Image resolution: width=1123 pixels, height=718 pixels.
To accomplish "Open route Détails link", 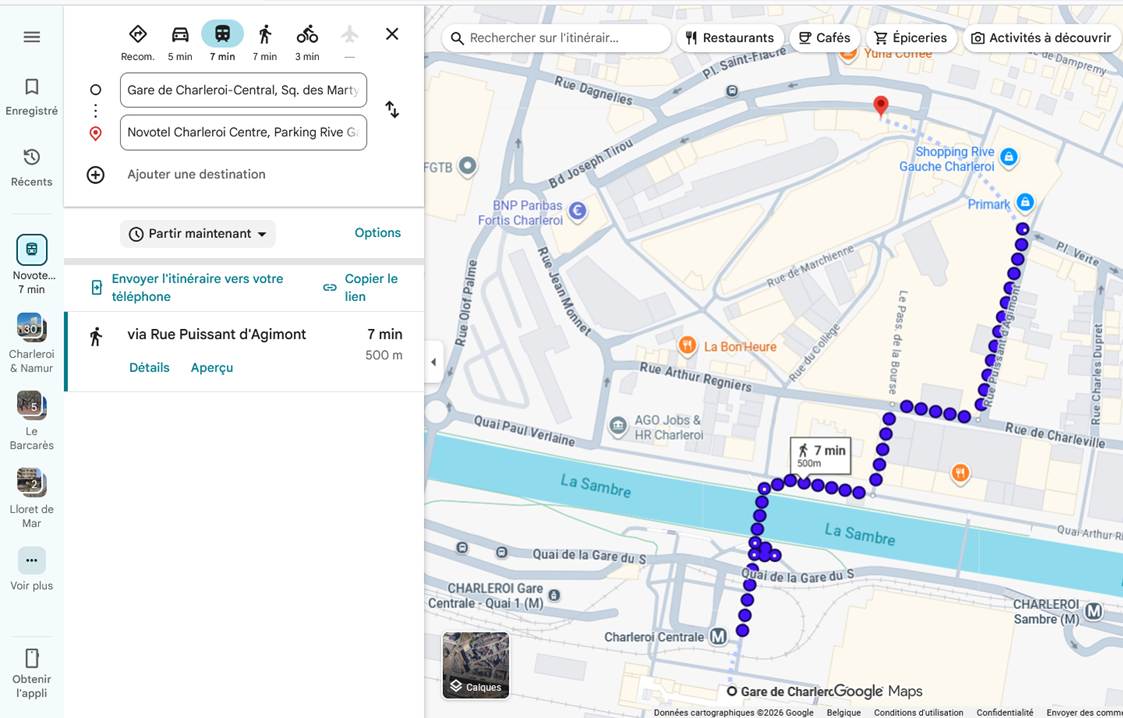I will point(149,367).
